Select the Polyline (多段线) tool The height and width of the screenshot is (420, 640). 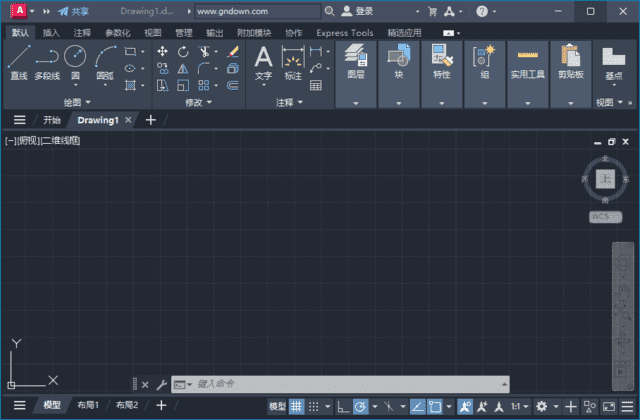point(47,62)
